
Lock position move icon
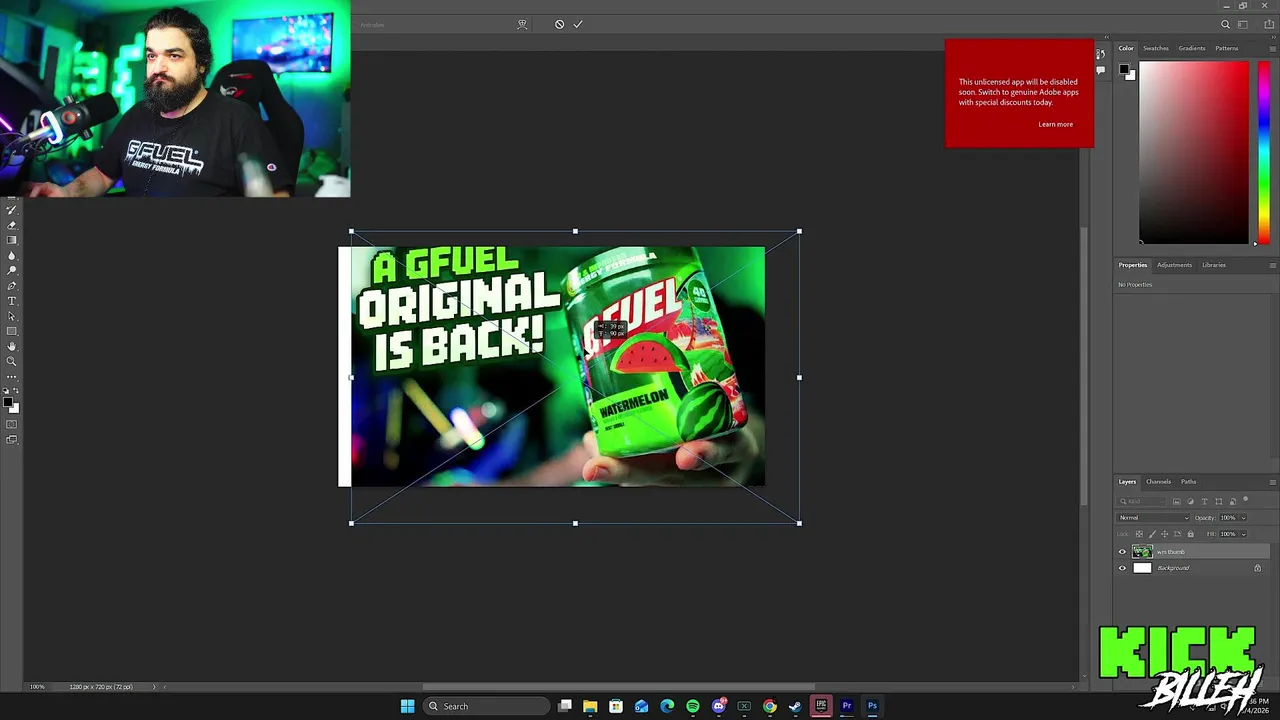click(x=1165, y=534)
